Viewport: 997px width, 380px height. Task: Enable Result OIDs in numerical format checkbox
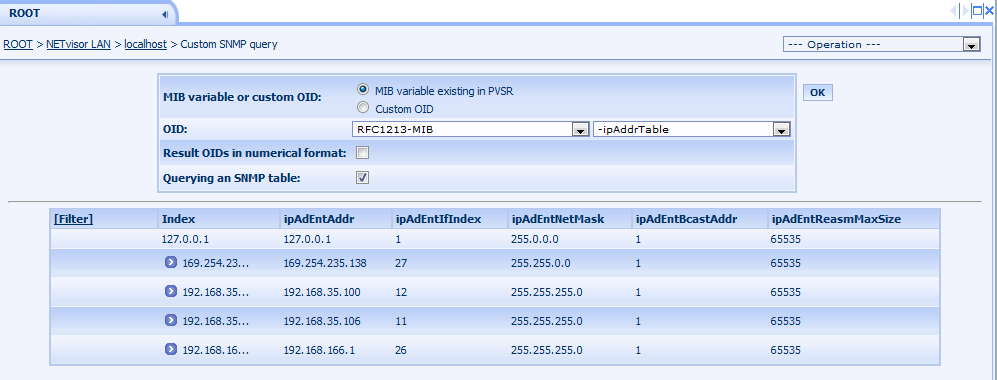362,153
